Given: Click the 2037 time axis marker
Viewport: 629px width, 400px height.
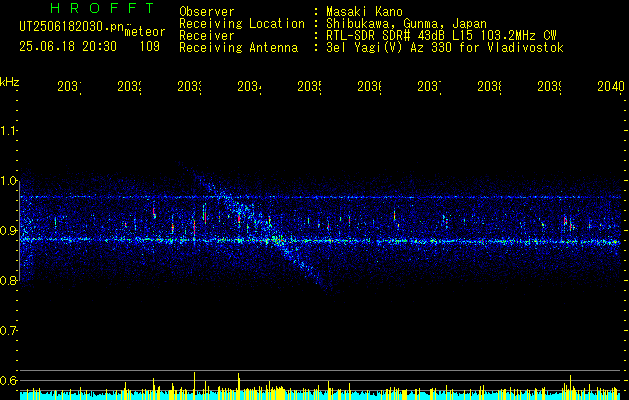Looking at the screenshot, I should click(430, 86).
